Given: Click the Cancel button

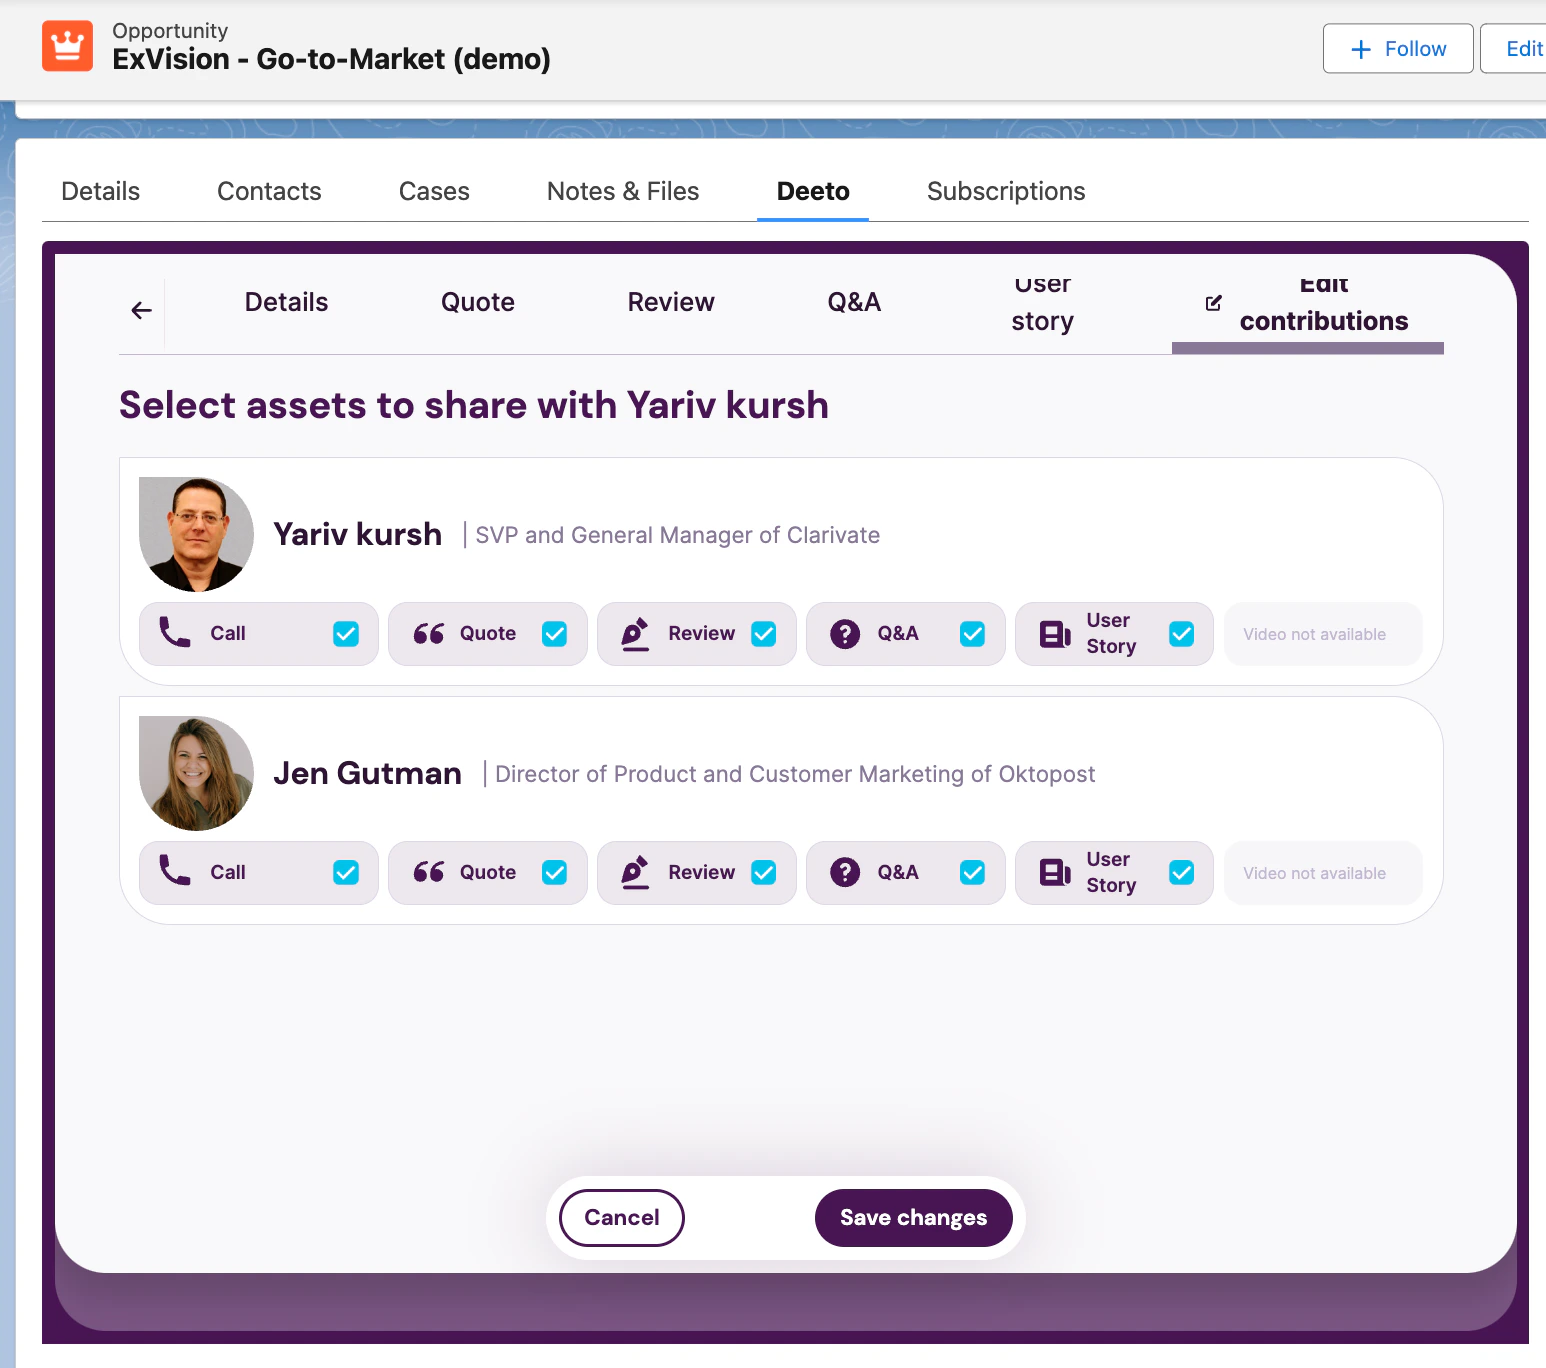Looking at the screenshot, I should [622, 1218].
